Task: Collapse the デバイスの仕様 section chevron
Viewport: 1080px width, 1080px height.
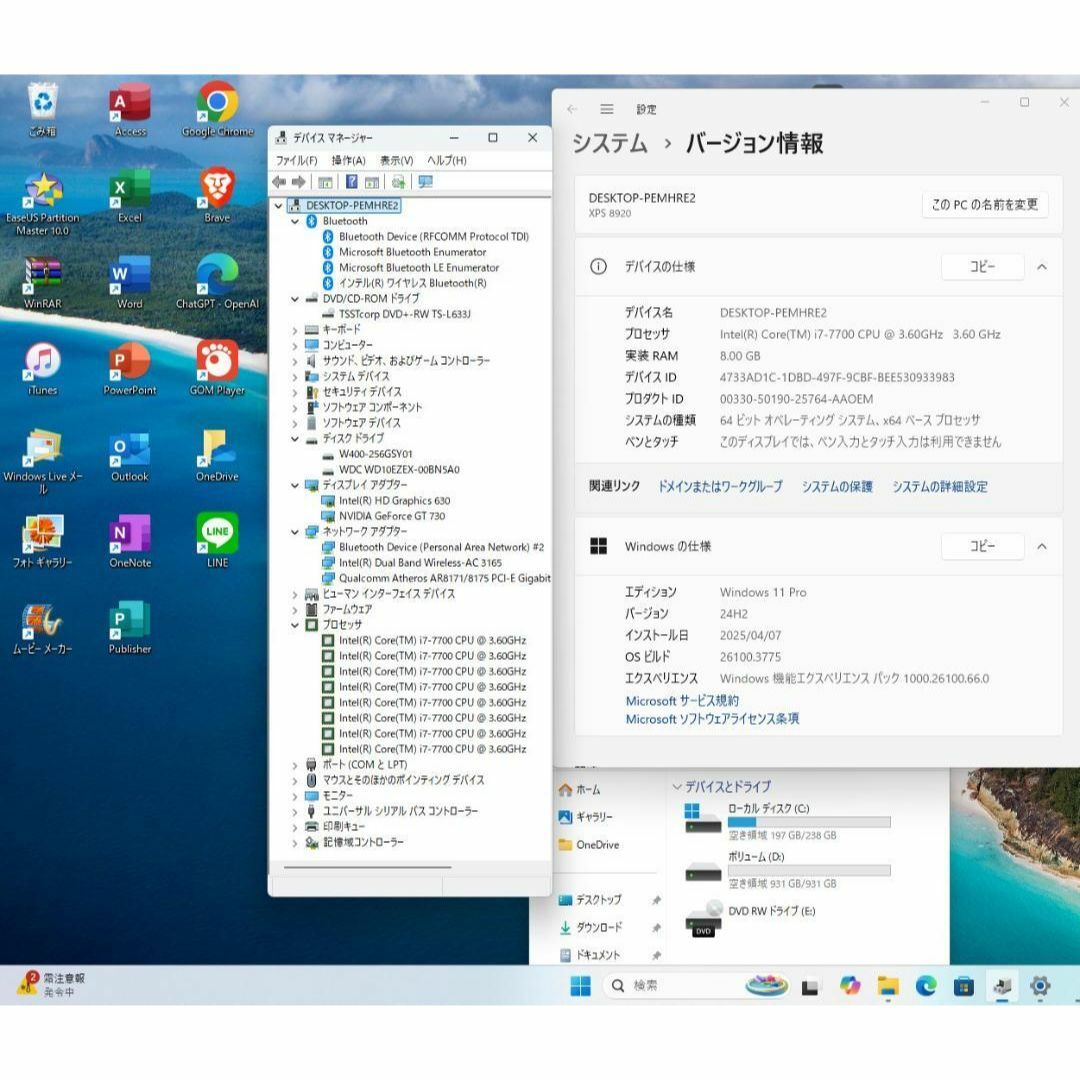Action: (1042, 267)
